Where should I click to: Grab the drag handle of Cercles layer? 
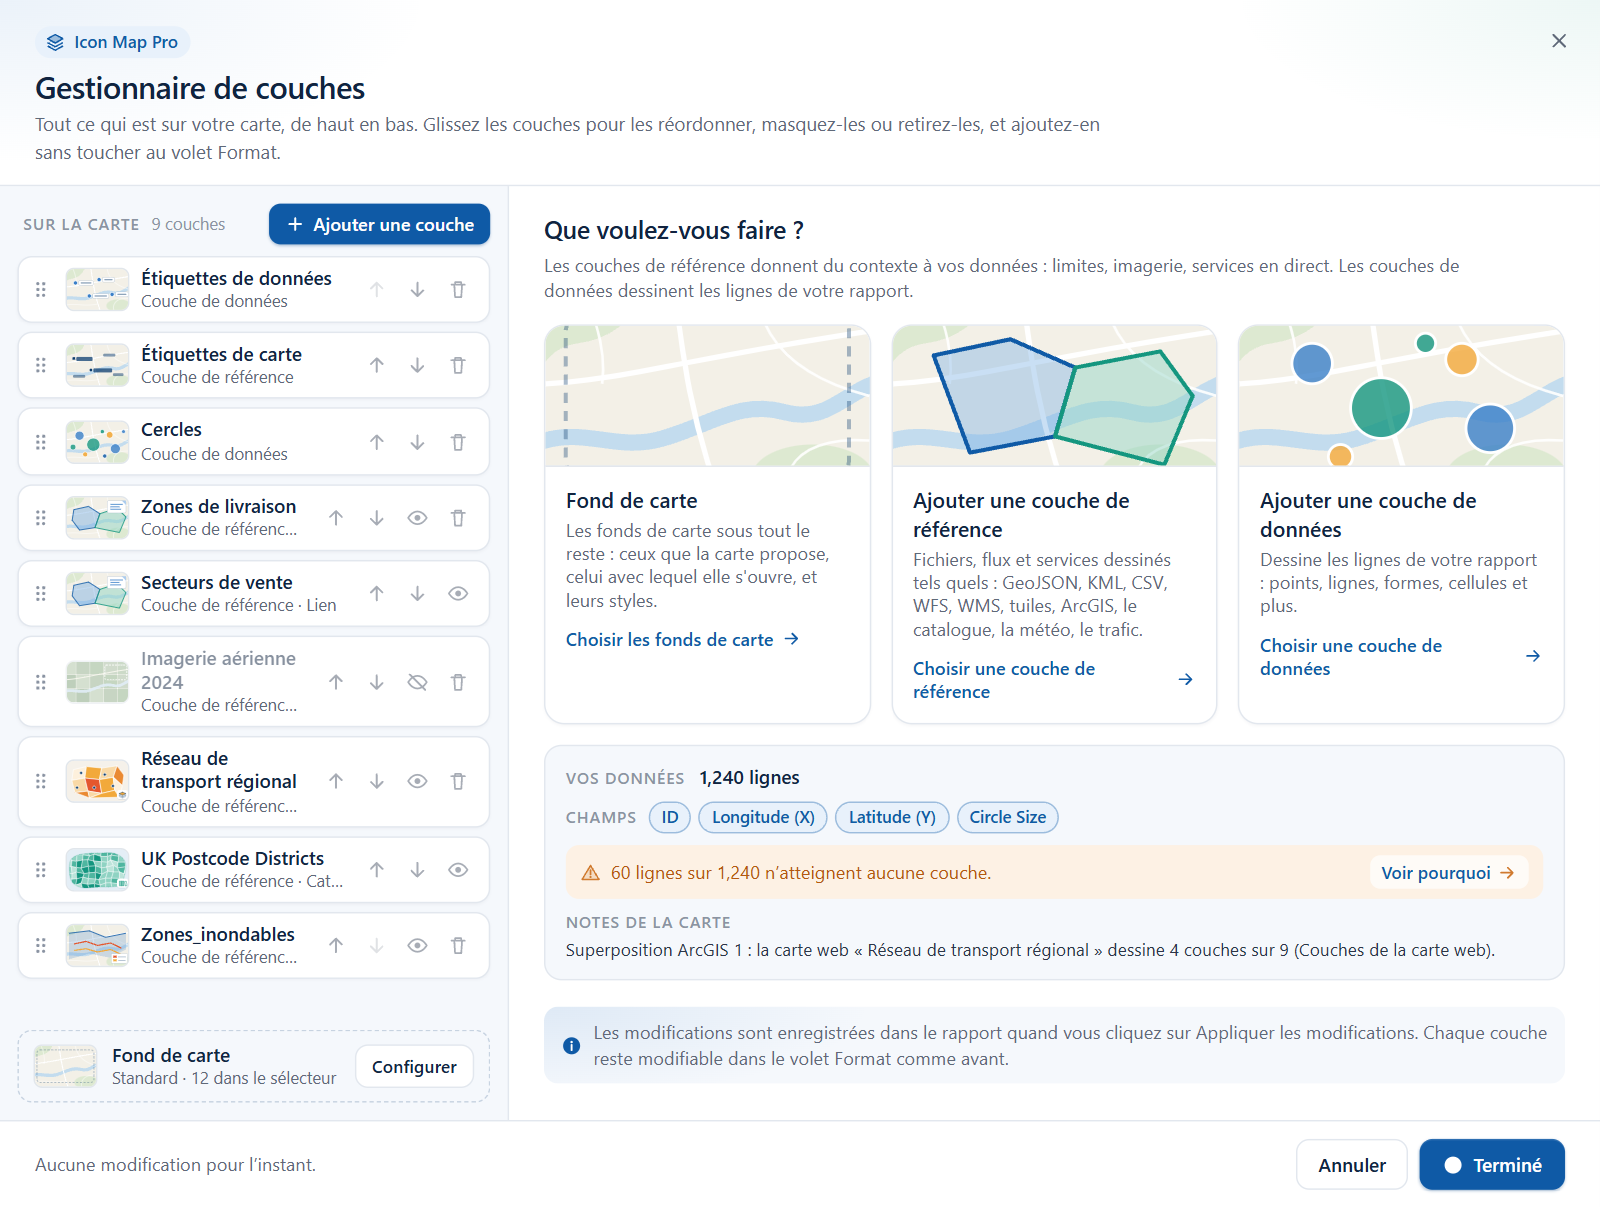point(41,442)
